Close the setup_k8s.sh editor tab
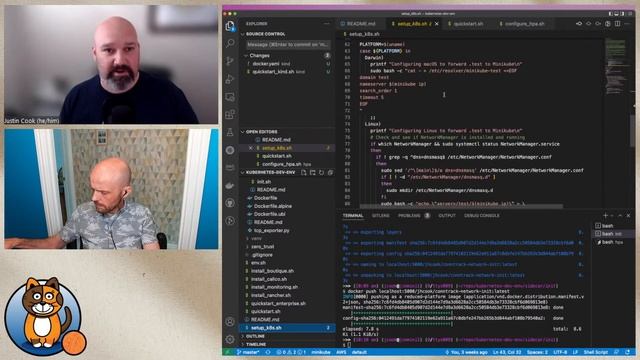Viewport: 640px width, 360px height. pyautogui.click(x=437, y=24)
